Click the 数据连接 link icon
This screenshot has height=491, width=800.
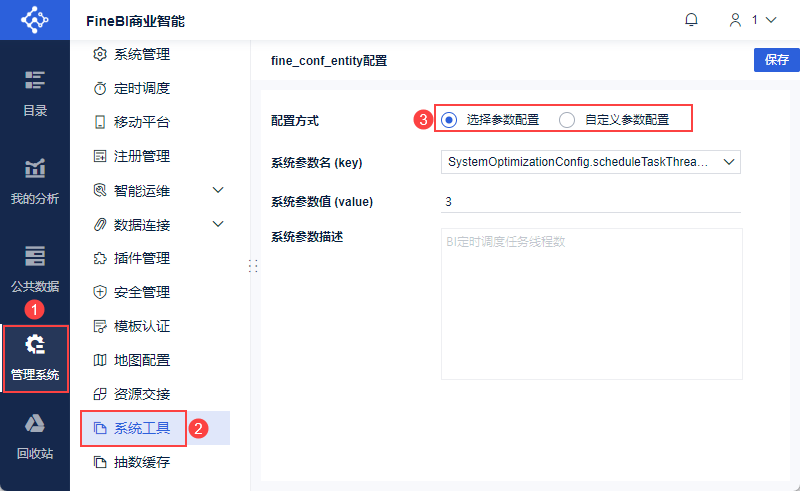coord(100,225)
